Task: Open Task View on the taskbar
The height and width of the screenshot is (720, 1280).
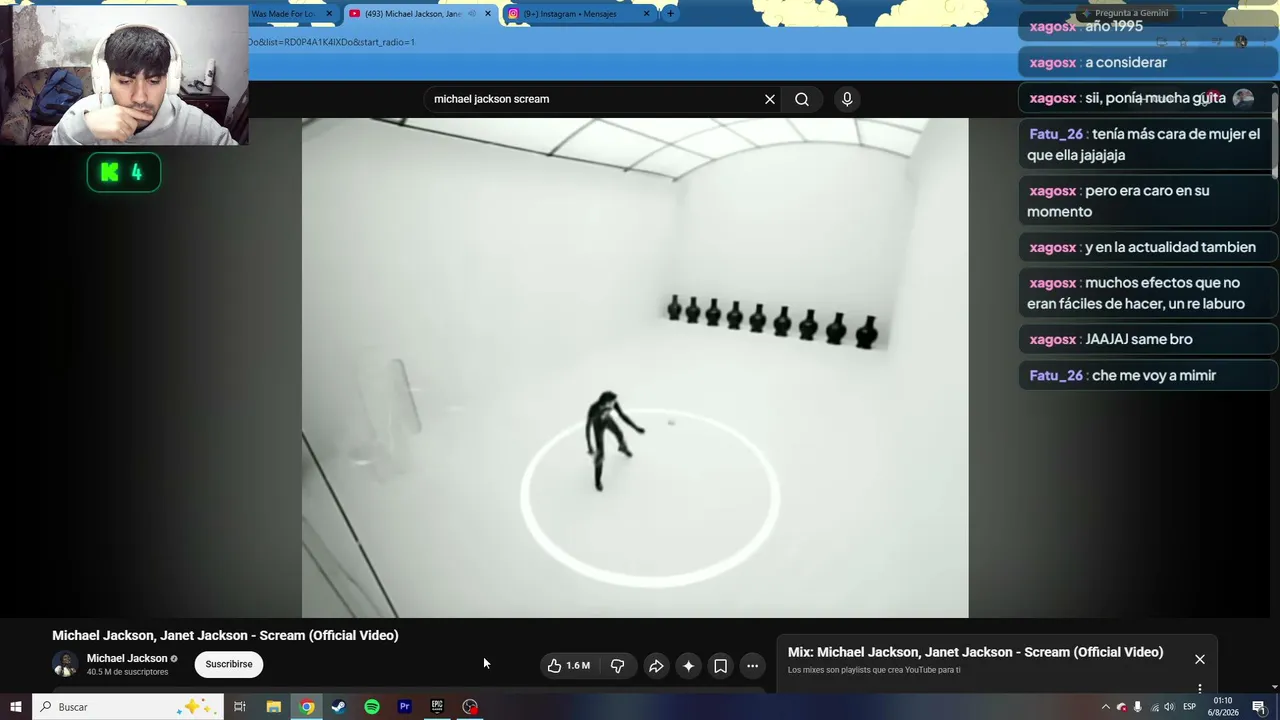Action: pos(240,707)
